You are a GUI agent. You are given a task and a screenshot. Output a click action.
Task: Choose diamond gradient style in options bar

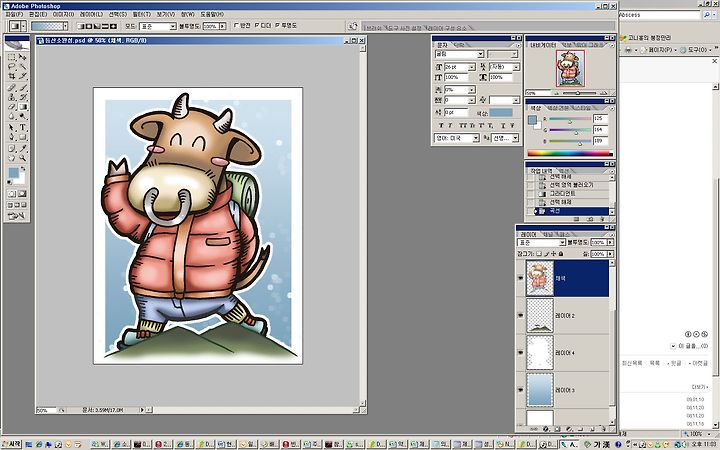(x=113, y=26)
